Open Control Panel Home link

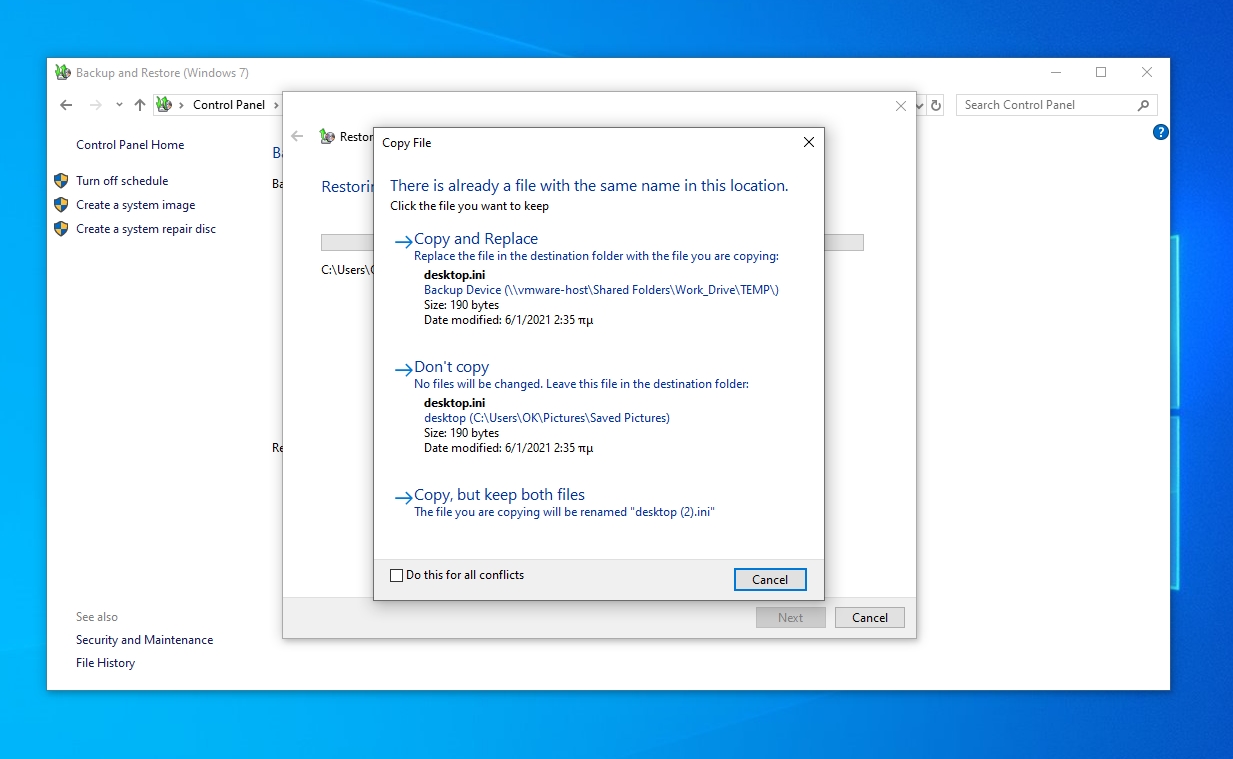(130, 145)
